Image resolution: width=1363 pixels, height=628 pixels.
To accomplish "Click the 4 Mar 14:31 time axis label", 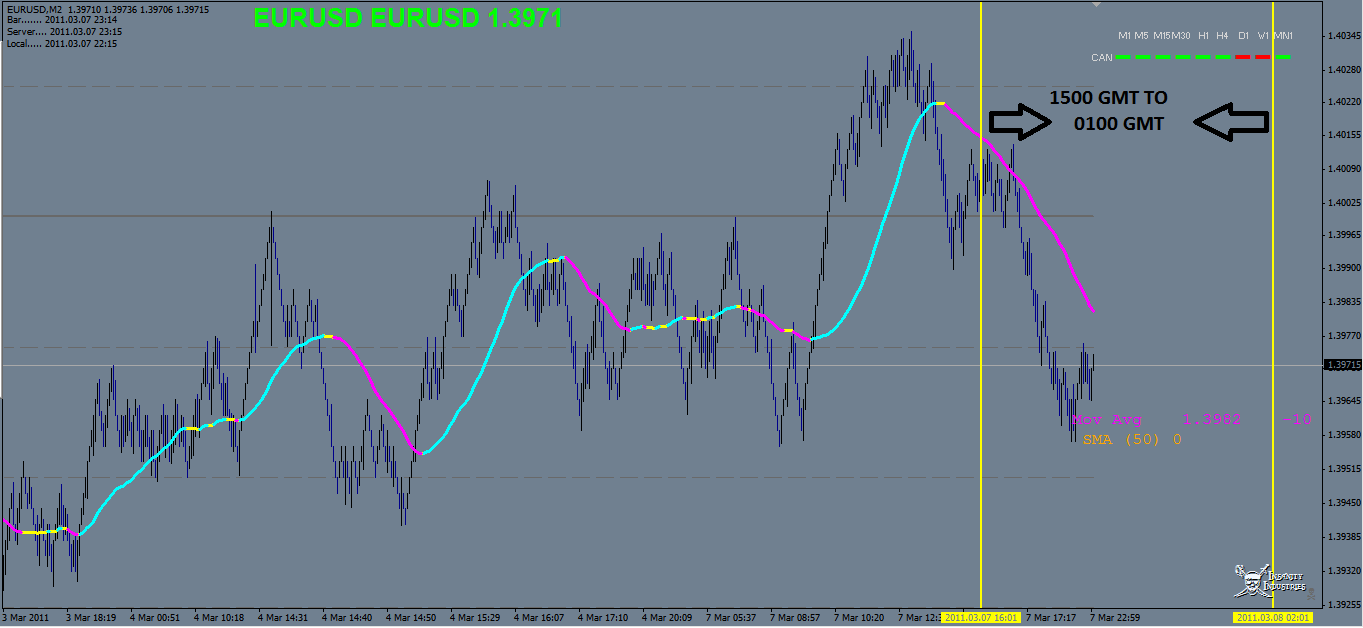I will 284,618.
